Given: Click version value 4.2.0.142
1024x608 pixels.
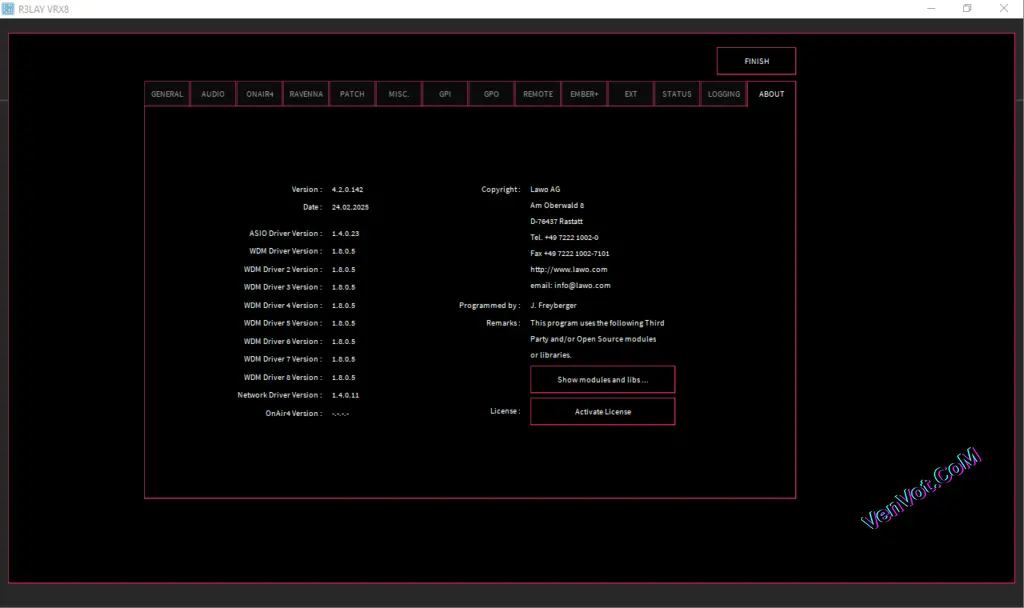Looking at the screenshot, I should pyautogui.click(x=347, y=189).
